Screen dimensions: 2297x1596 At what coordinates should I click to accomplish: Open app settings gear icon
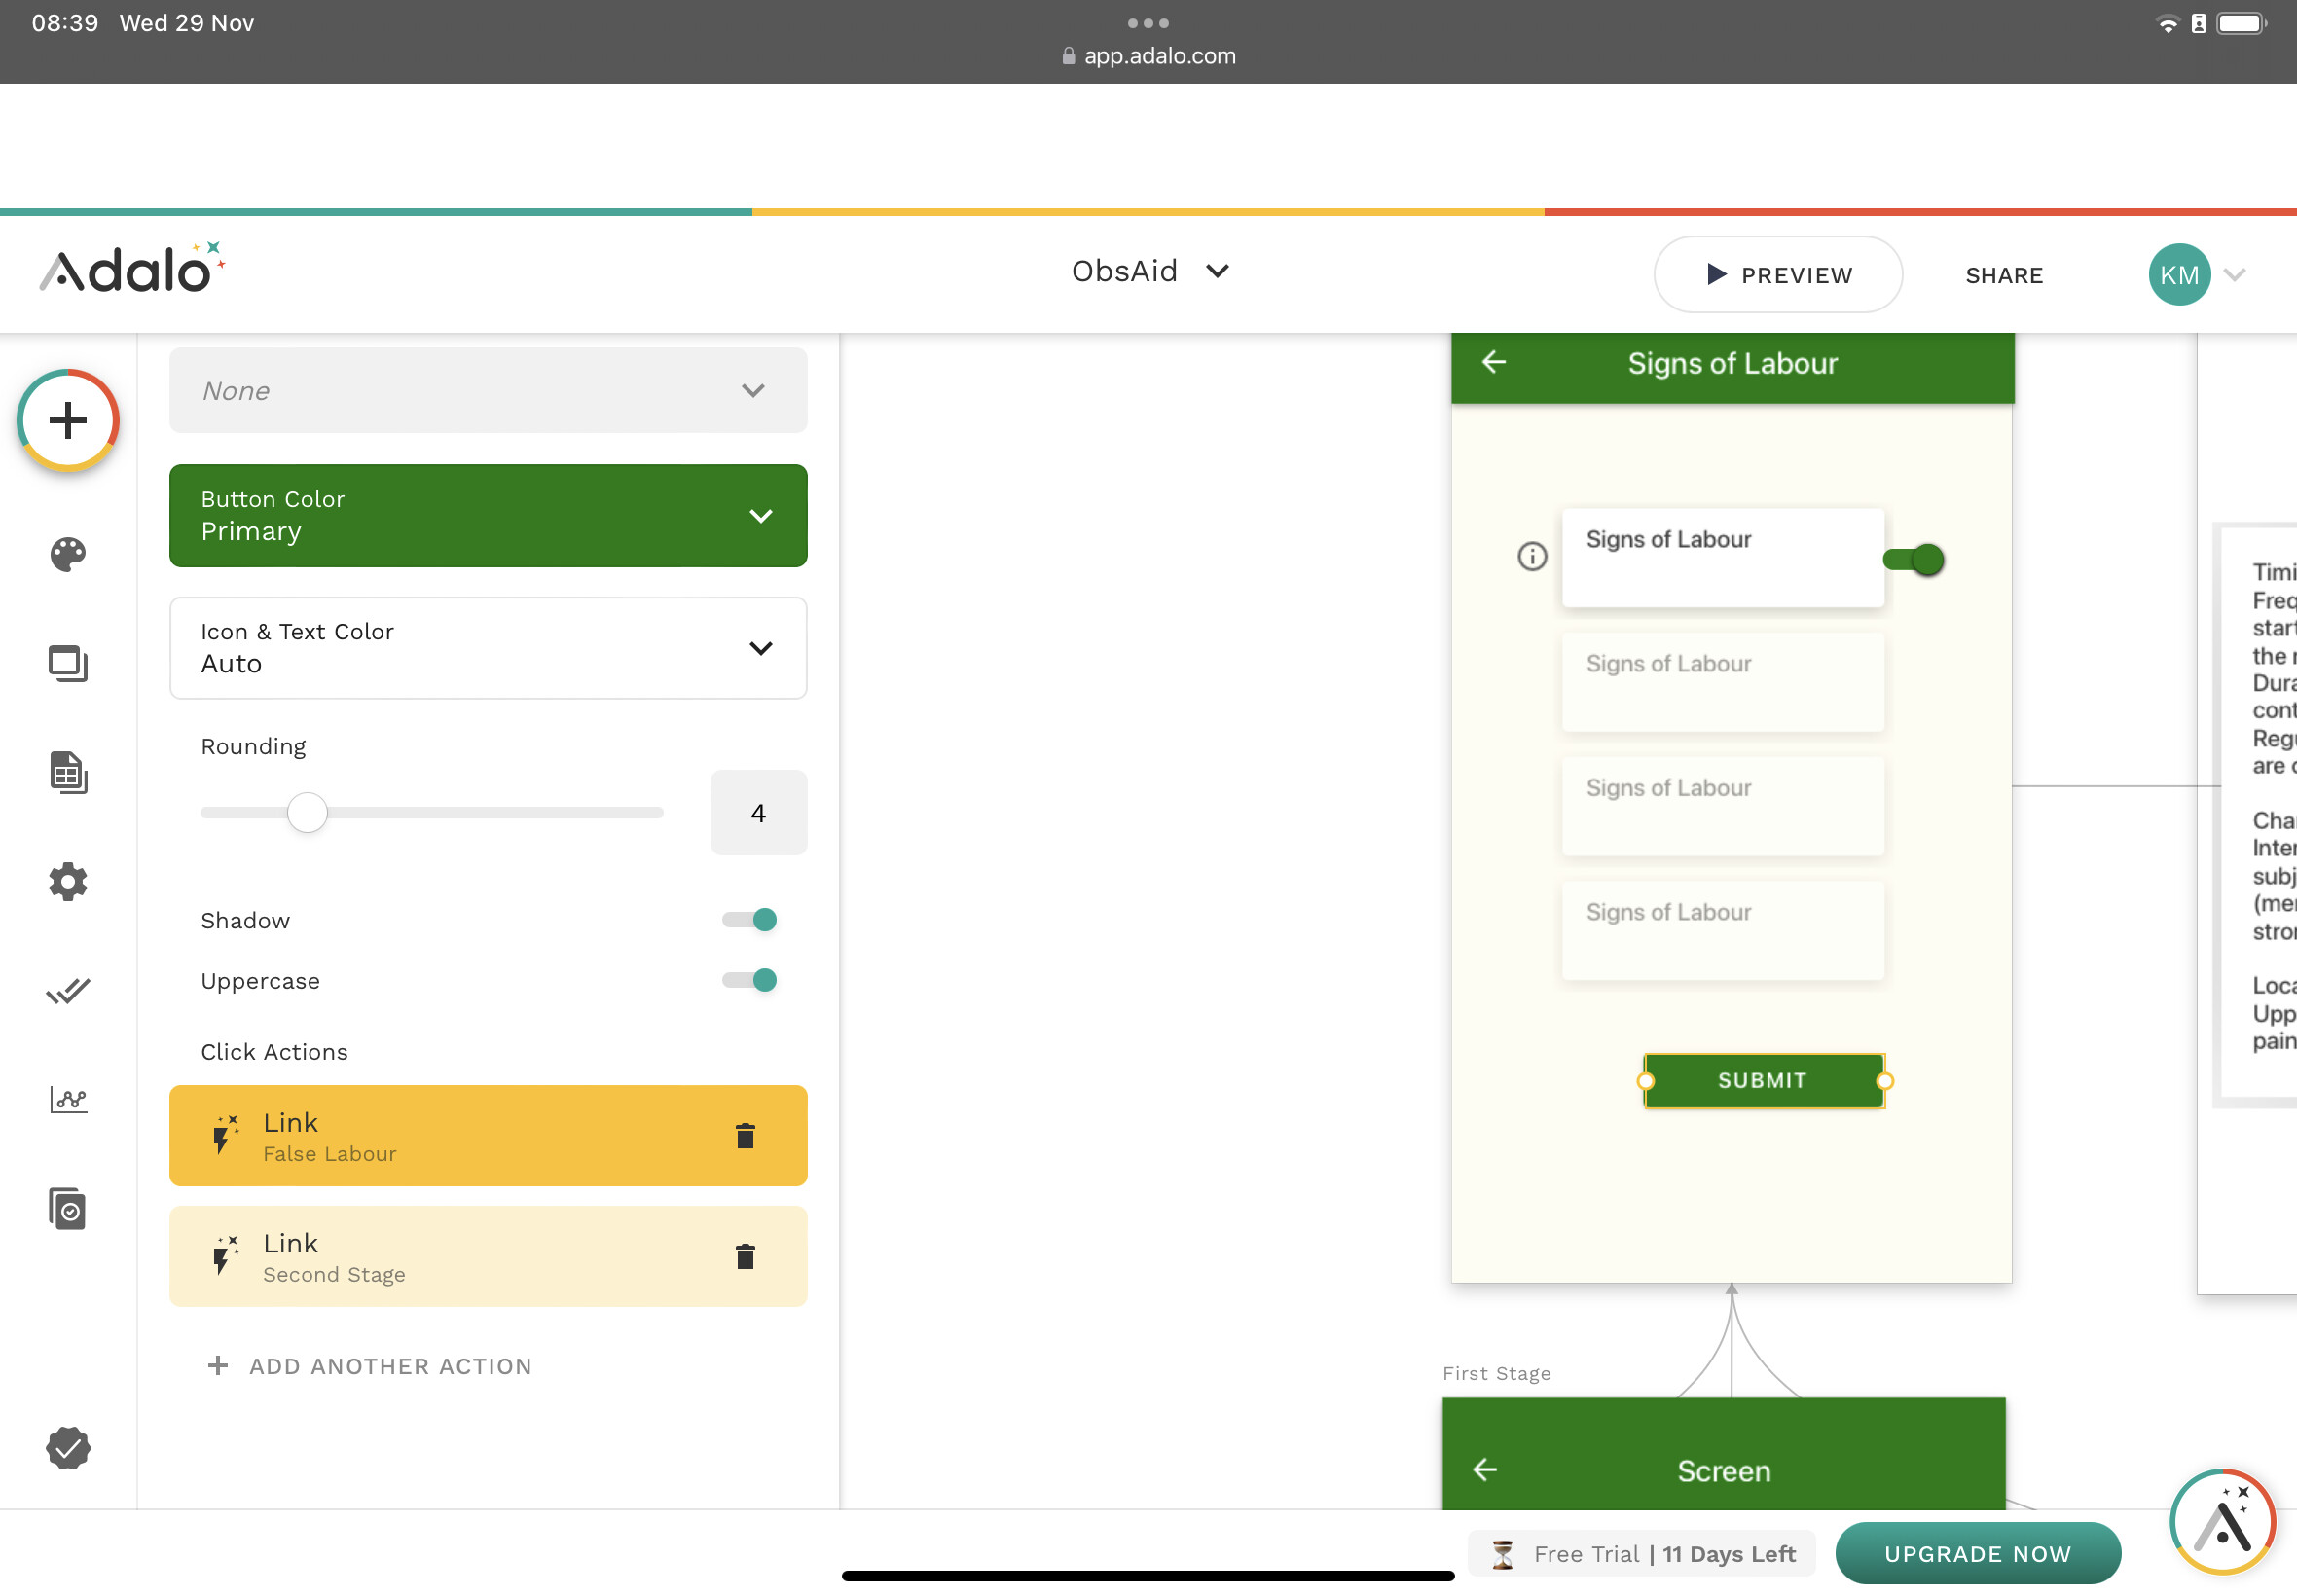pyautogui.click(x=68, y=882)
